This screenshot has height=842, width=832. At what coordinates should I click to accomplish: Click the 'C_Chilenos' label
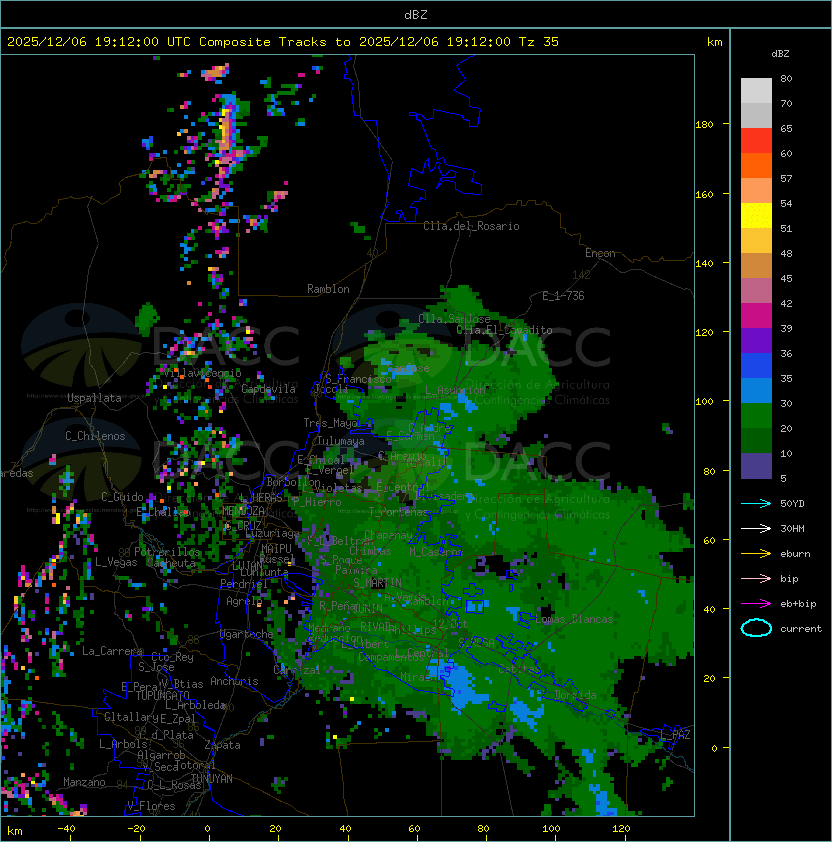pyautogui.click(x=95, y=436)
